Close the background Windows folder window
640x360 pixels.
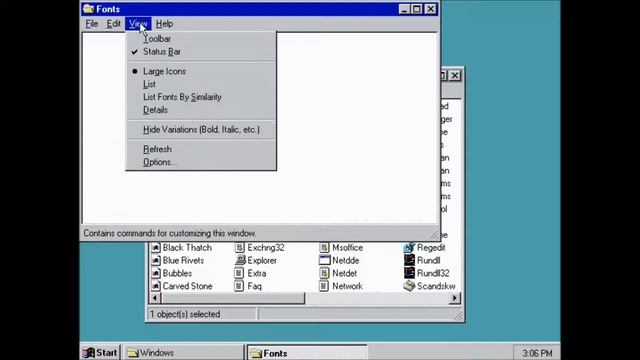(x=455, y=76)
